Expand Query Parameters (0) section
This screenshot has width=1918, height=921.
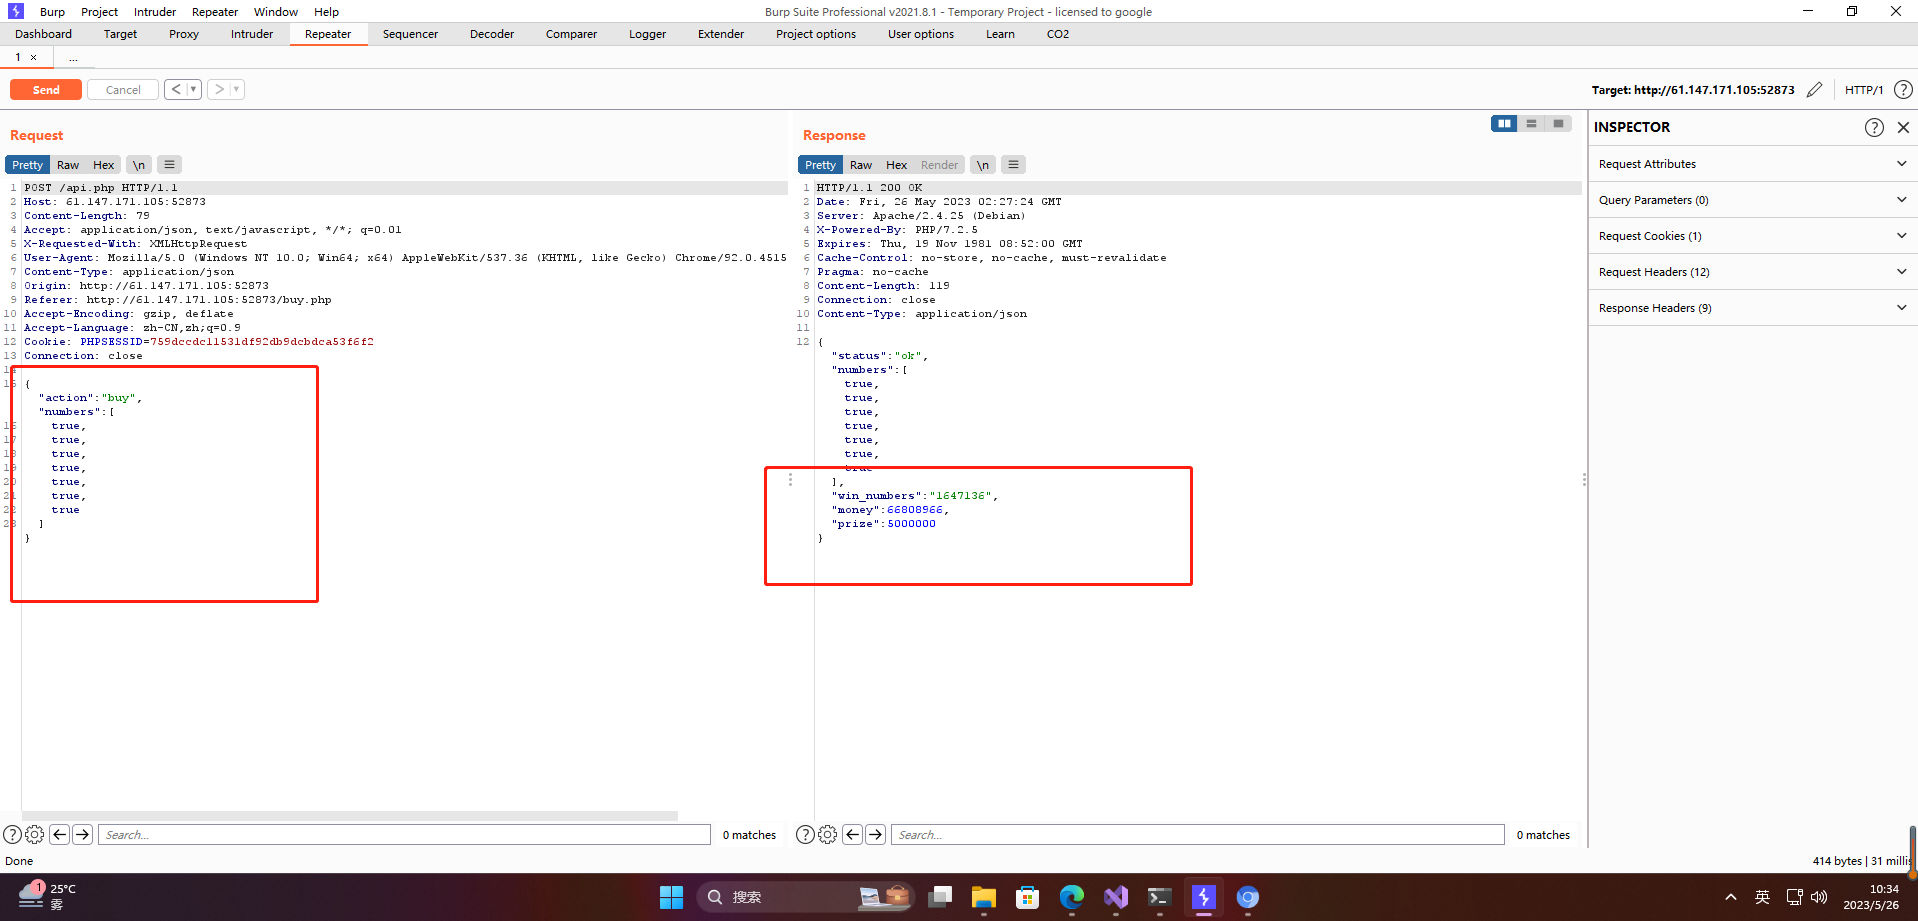click(1753, 200)
